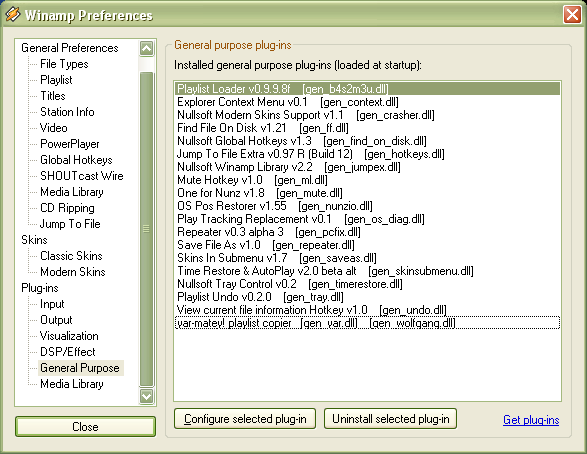Open DSP/Effect plug-ins page
The height and width of the screenshot is (454, 587).
click(x=68, y=352)
